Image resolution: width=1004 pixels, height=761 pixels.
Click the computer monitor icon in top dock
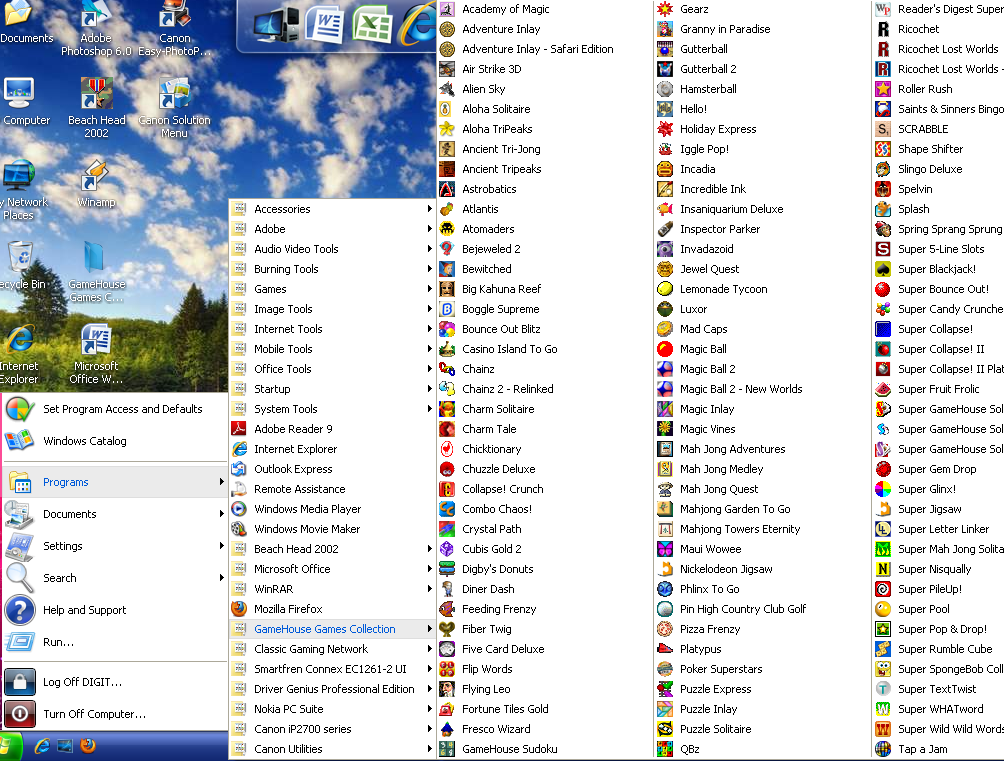(x=277, y=24)
